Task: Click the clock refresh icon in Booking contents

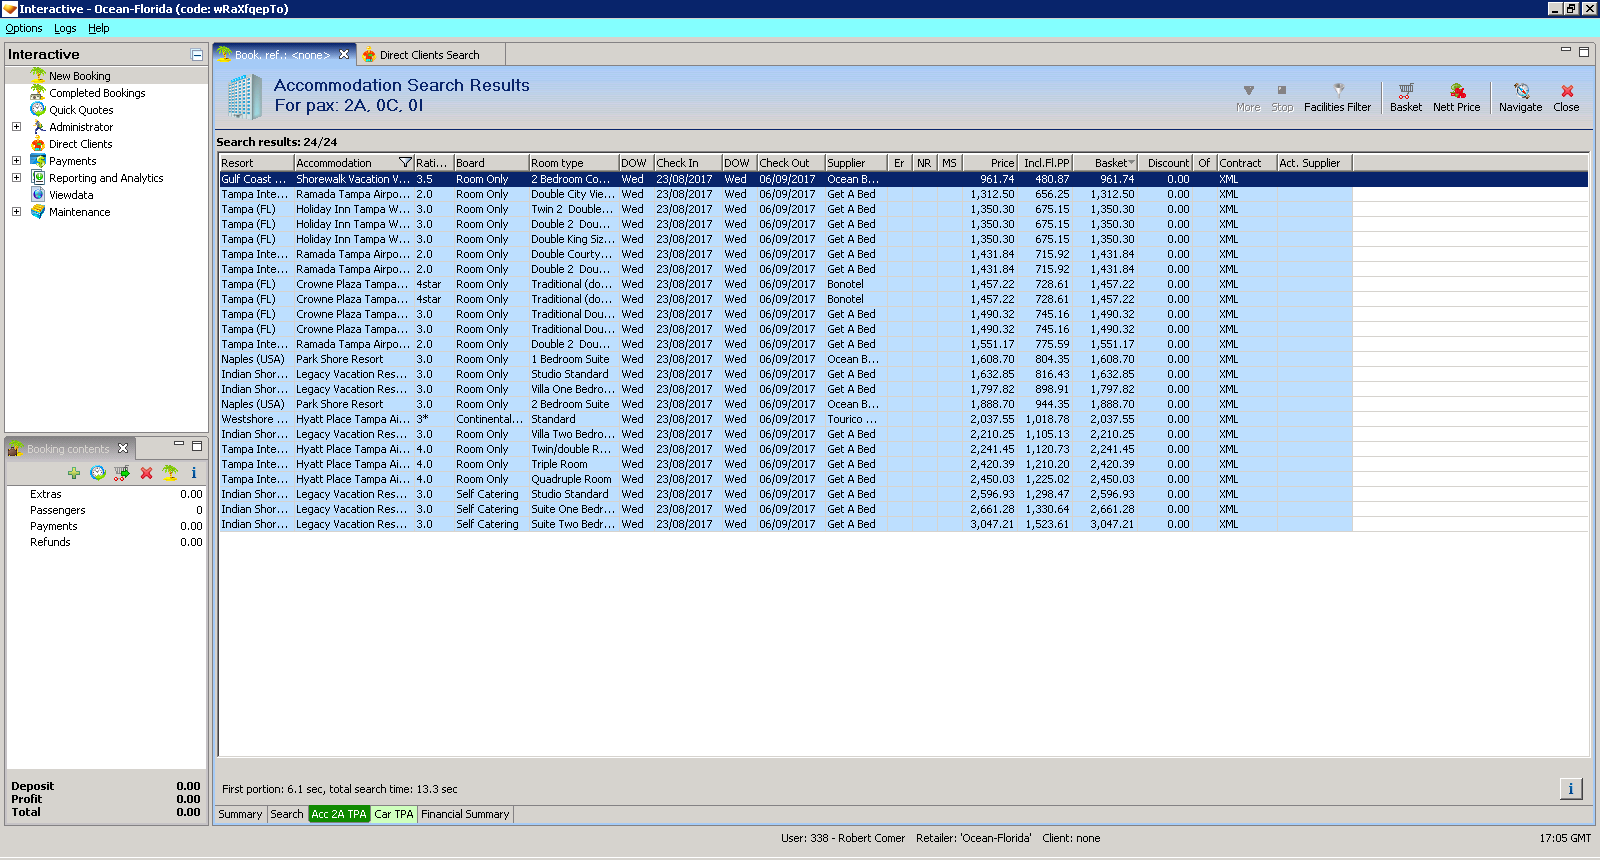Action: pyautogui.click(x=98, y=473)
